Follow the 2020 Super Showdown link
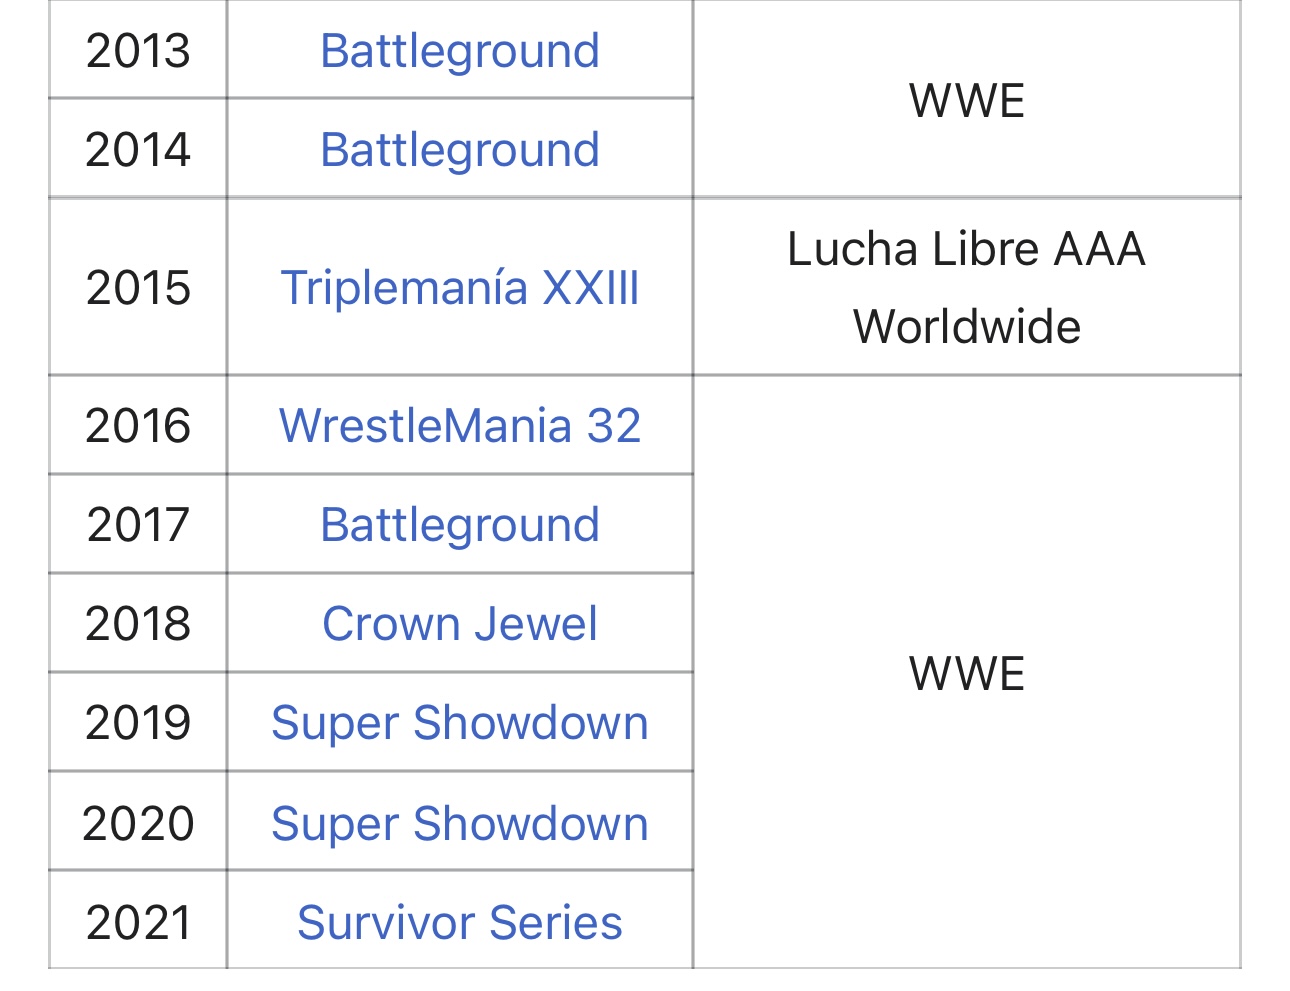This screenshot has height=991, width=1290. coord(459,824)
